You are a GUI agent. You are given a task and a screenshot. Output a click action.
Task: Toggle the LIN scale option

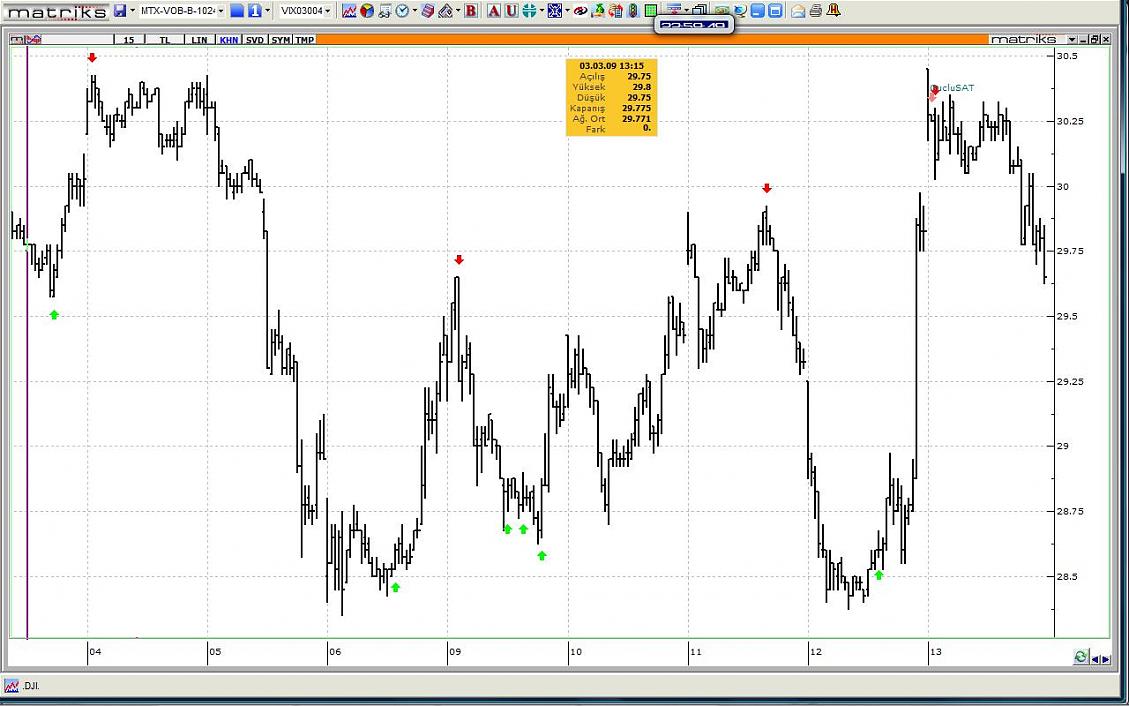pyautogui.click(x=200, y=40)
